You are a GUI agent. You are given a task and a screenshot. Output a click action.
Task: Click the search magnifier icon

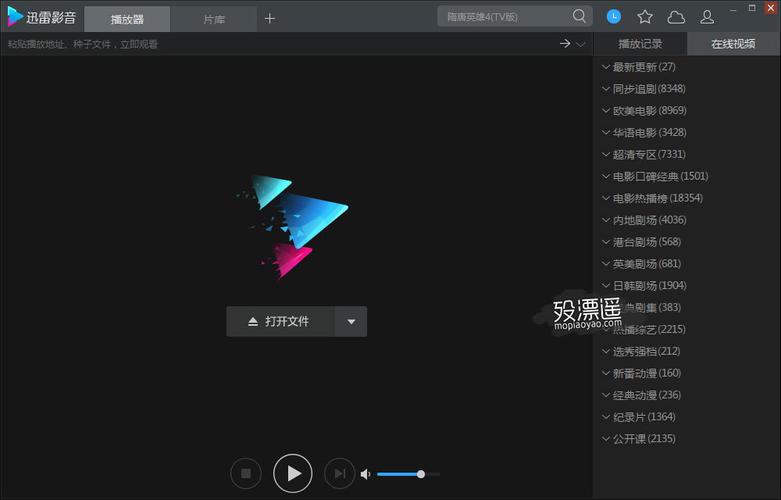(579, 16)
